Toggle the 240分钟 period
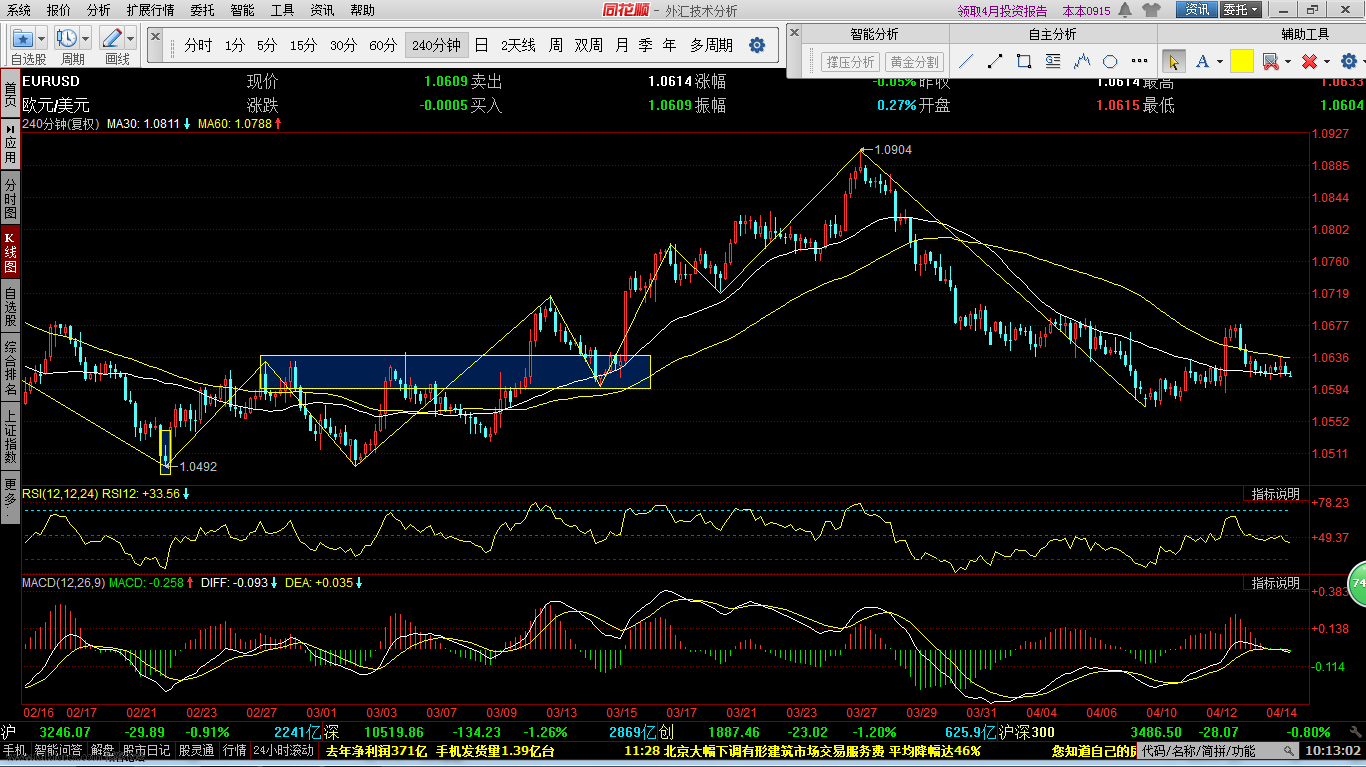The image size is (1366, 767). [x=436, y=45]
